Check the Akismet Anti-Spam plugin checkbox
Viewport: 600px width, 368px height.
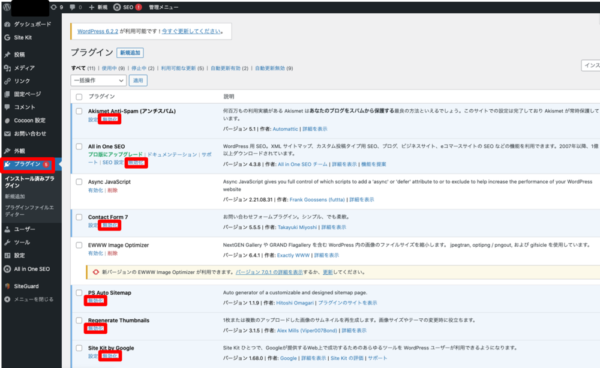click(x=79, y=111)
